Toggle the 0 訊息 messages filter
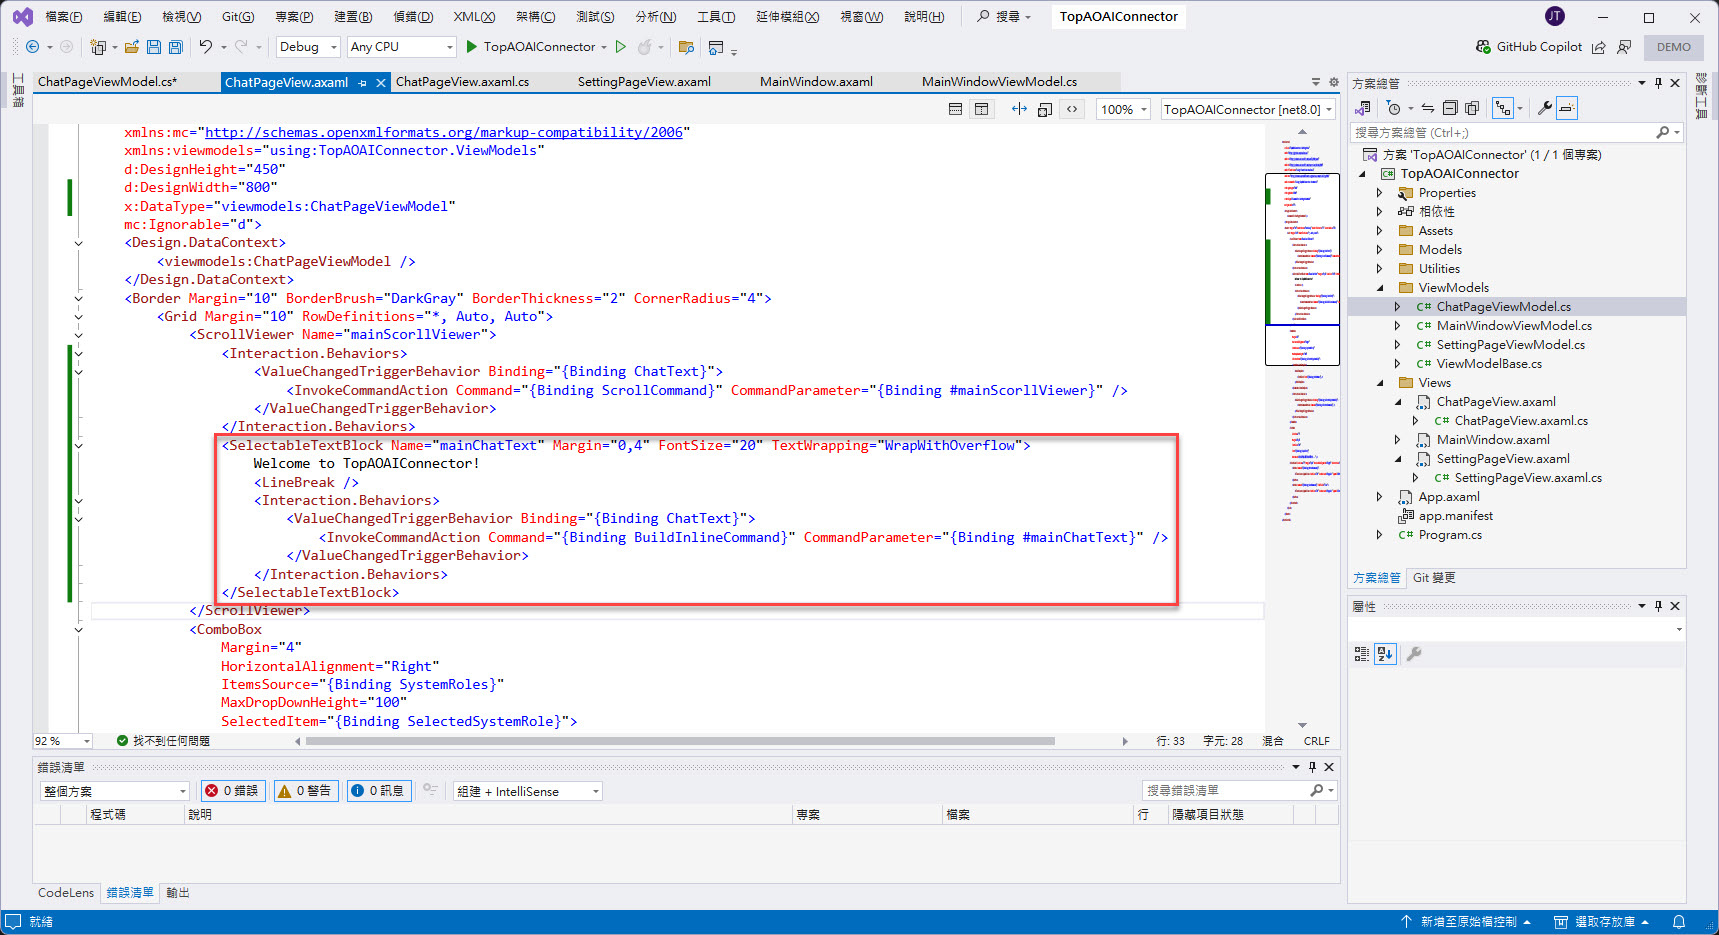Screen dimensions: 1719x935 [x=378, y=791]
